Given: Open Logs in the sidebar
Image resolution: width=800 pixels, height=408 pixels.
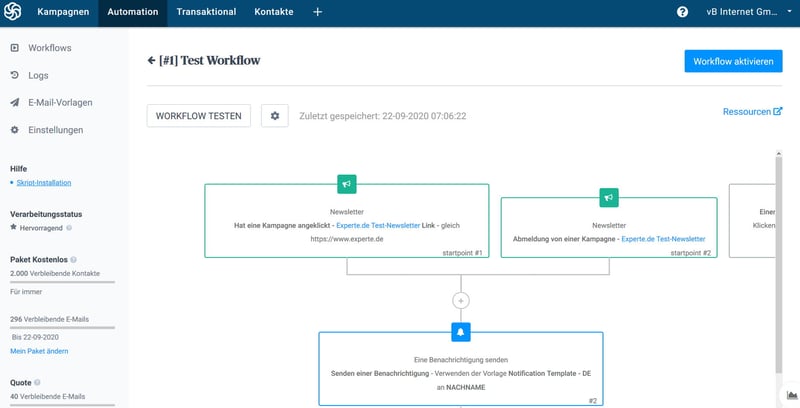Looking at the screenshot, I should (x=38, y=75).
